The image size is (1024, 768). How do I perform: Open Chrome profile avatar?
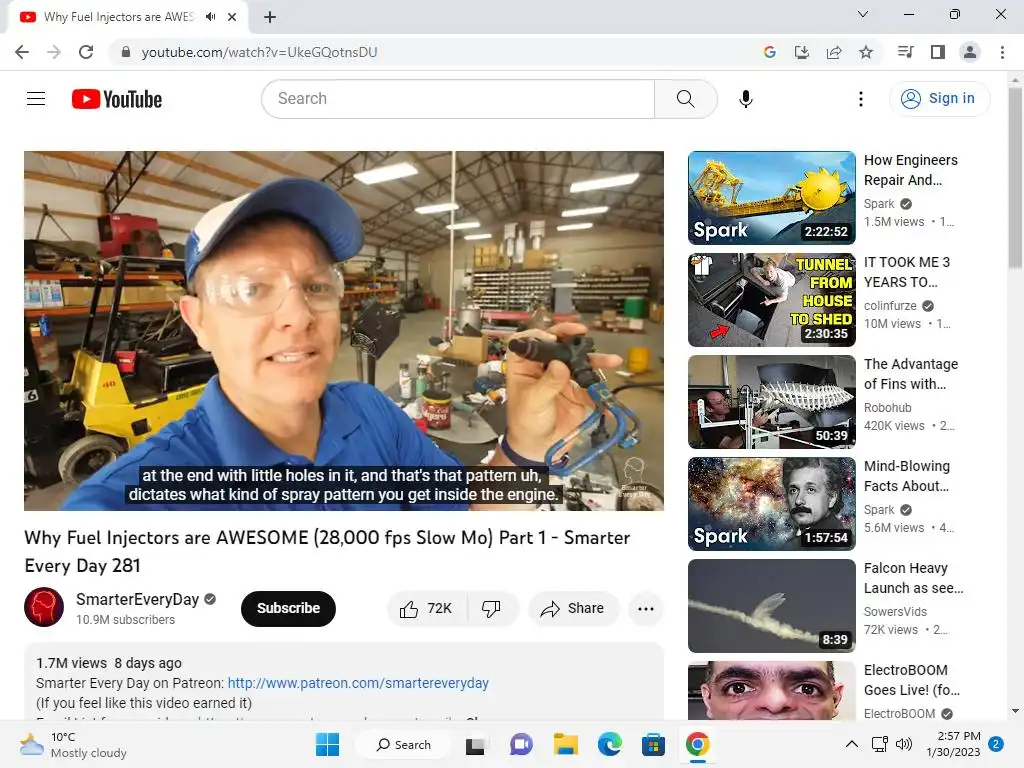(x=970, y=52)
